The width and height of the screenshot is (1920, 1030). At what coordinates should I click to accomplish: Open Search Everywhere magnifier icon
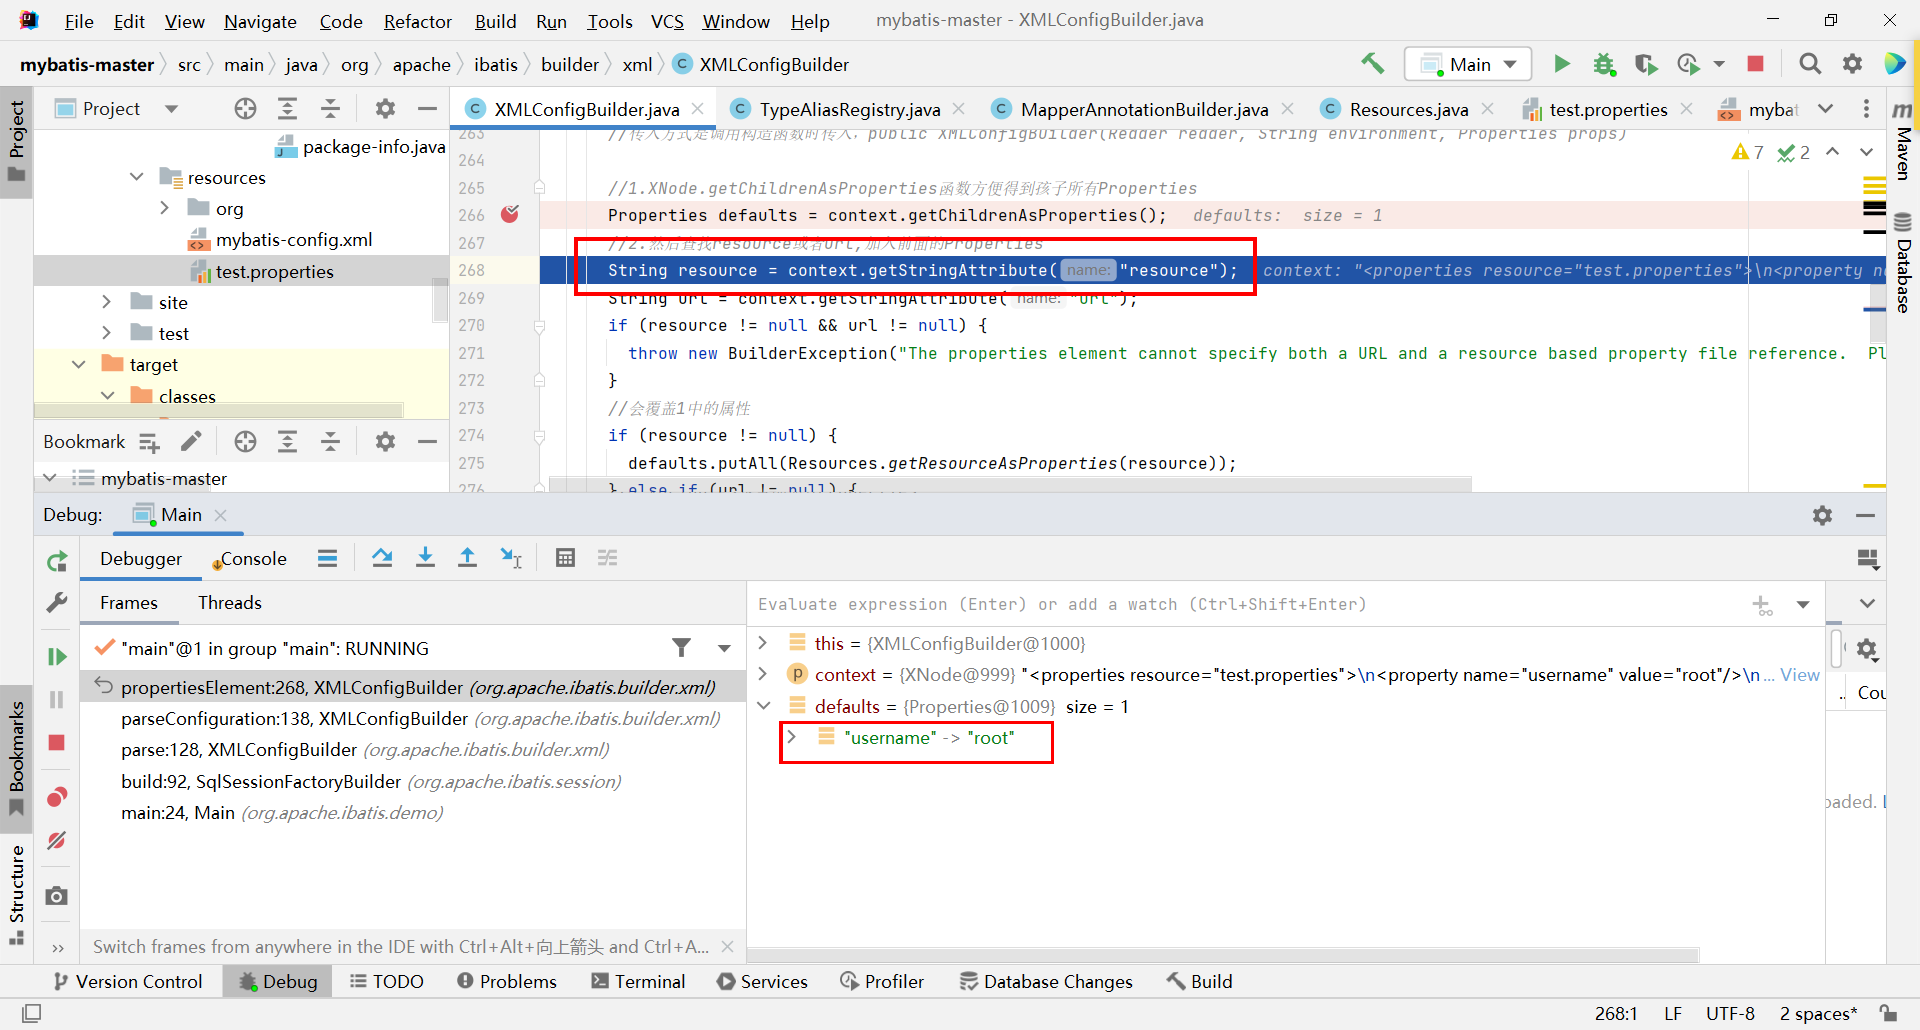[x=1809, y=64]
